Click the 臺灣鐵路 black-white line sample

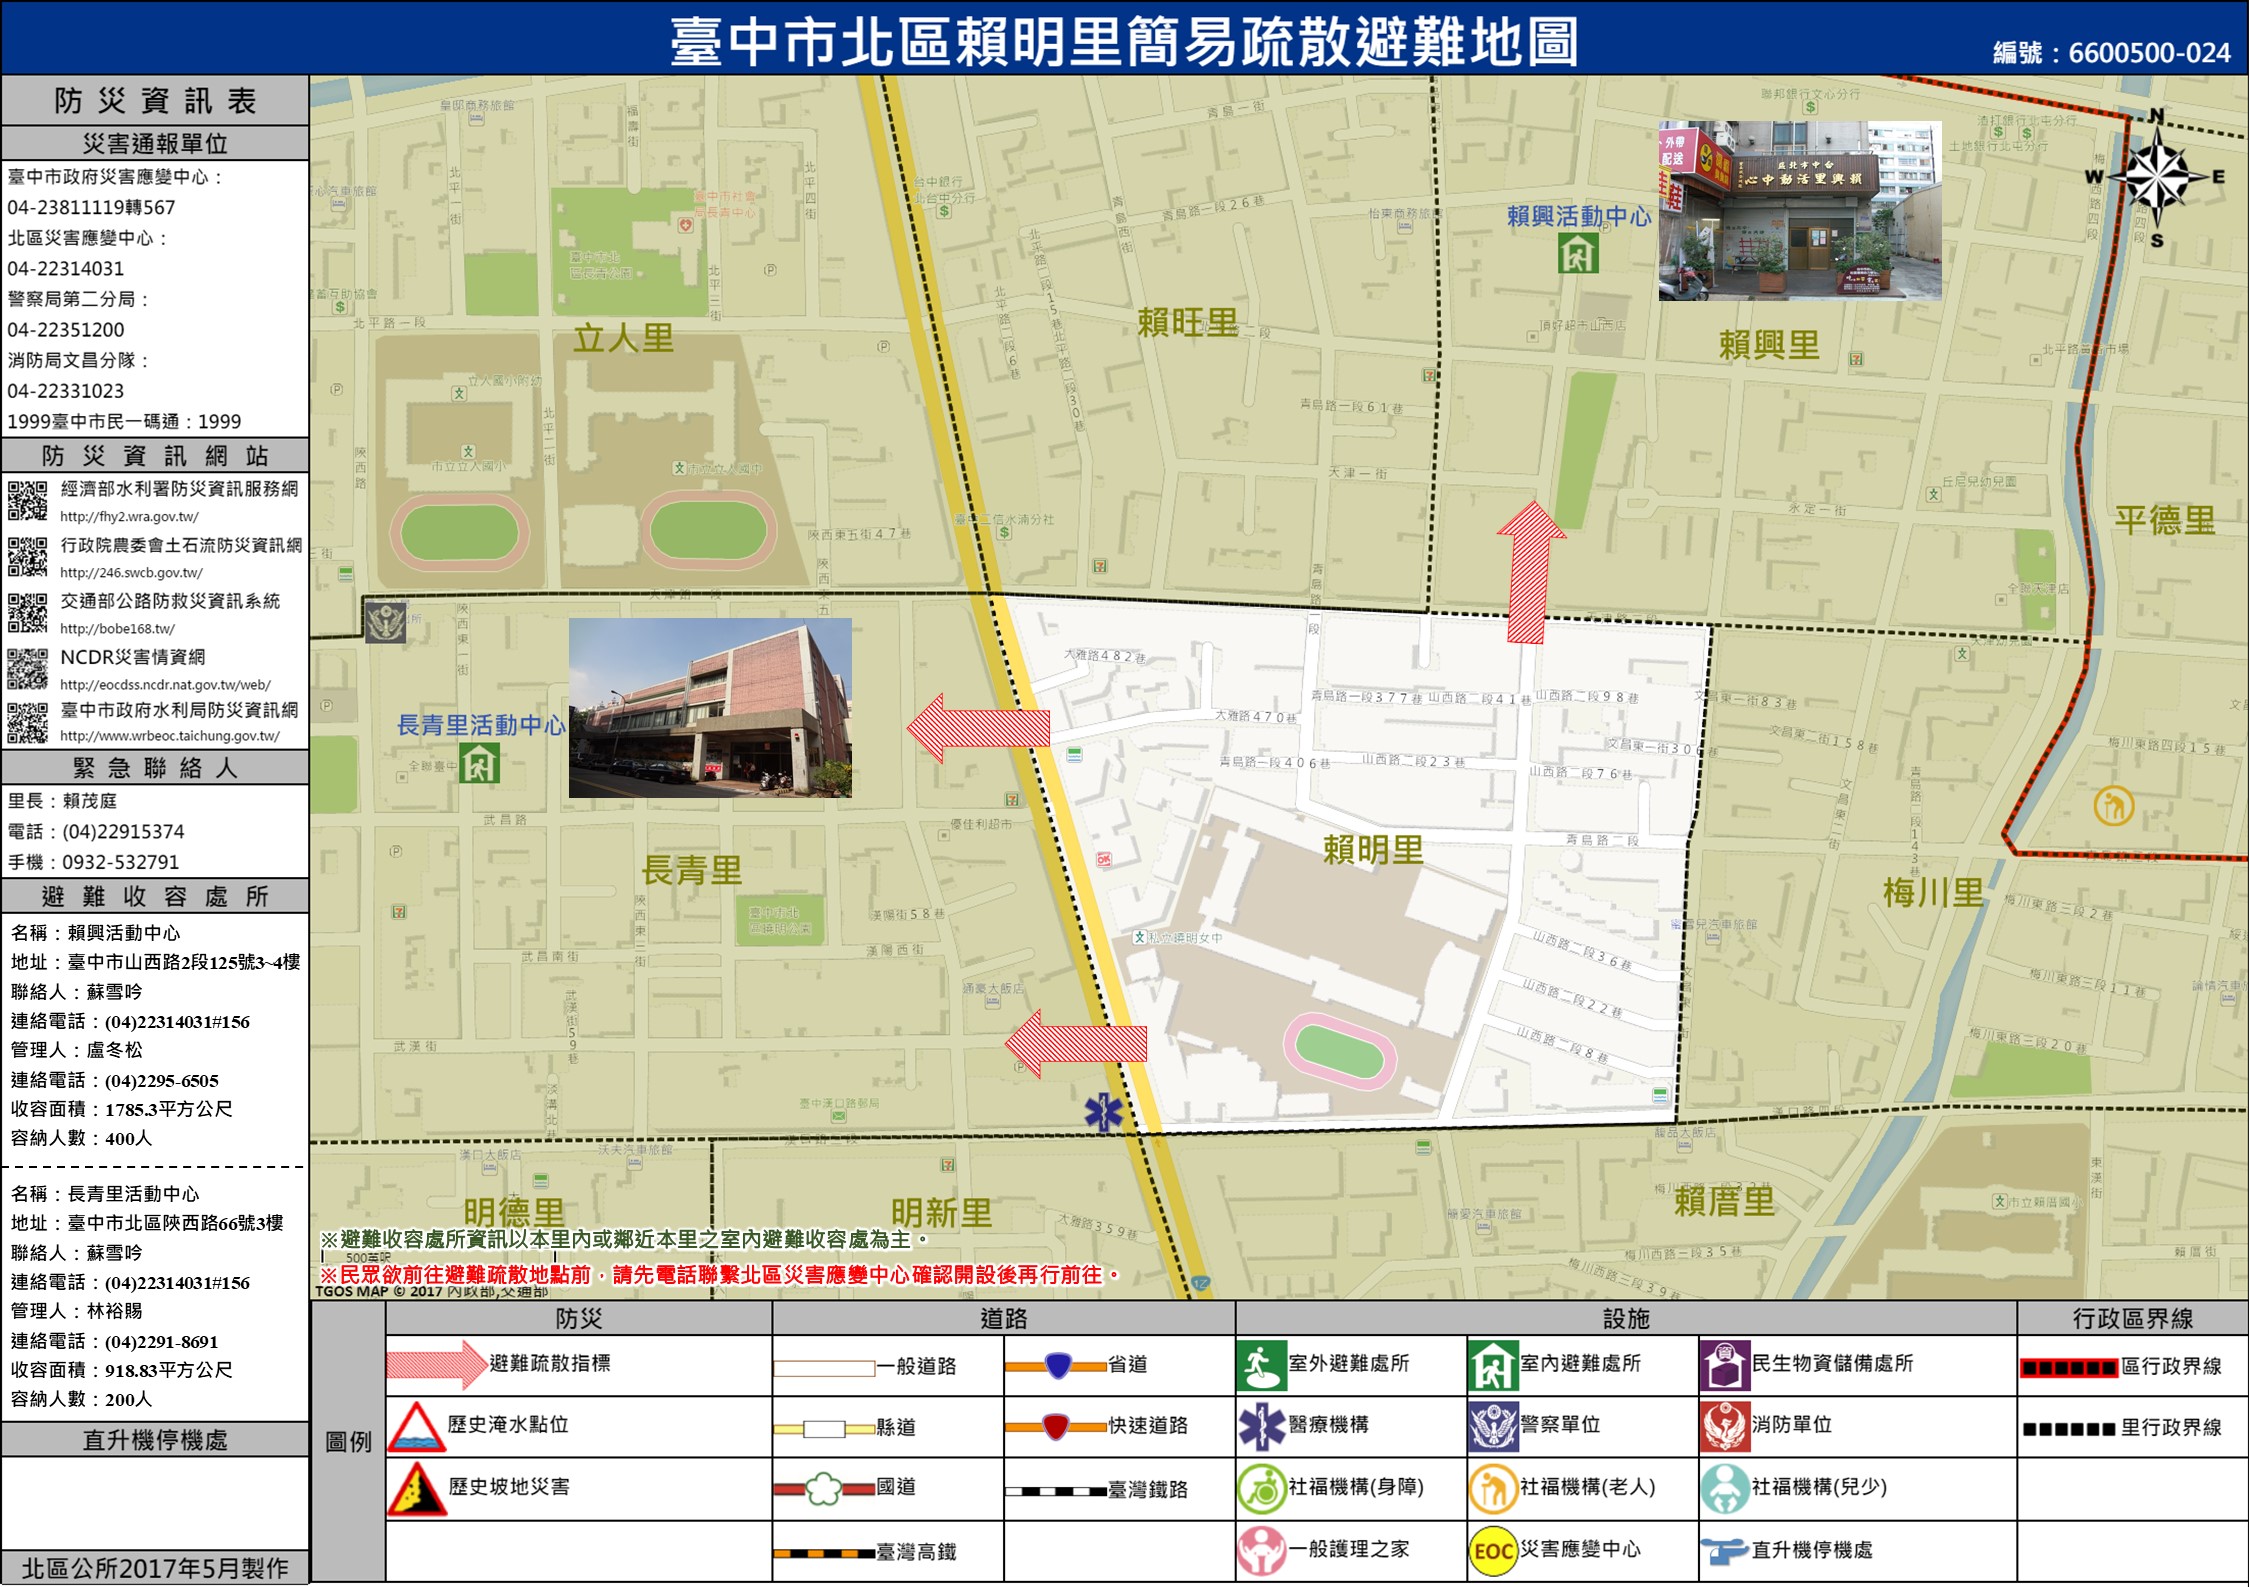click(x=1056, y=1491)
